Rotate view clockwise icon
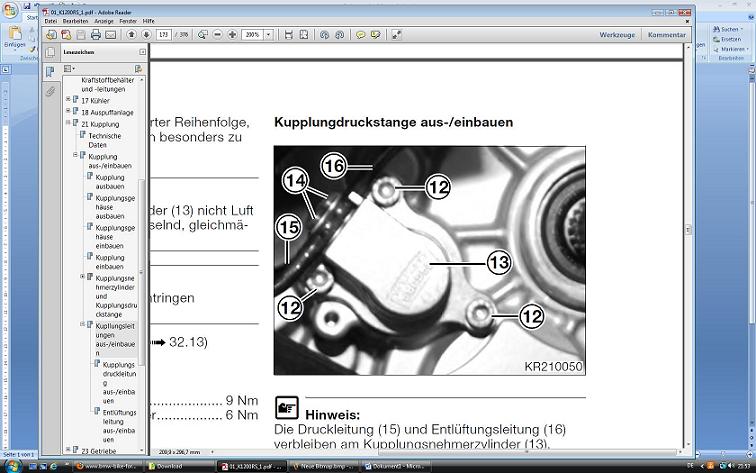Image resolution: width=756 pixels, height=473 pixels. pos(339,35)
